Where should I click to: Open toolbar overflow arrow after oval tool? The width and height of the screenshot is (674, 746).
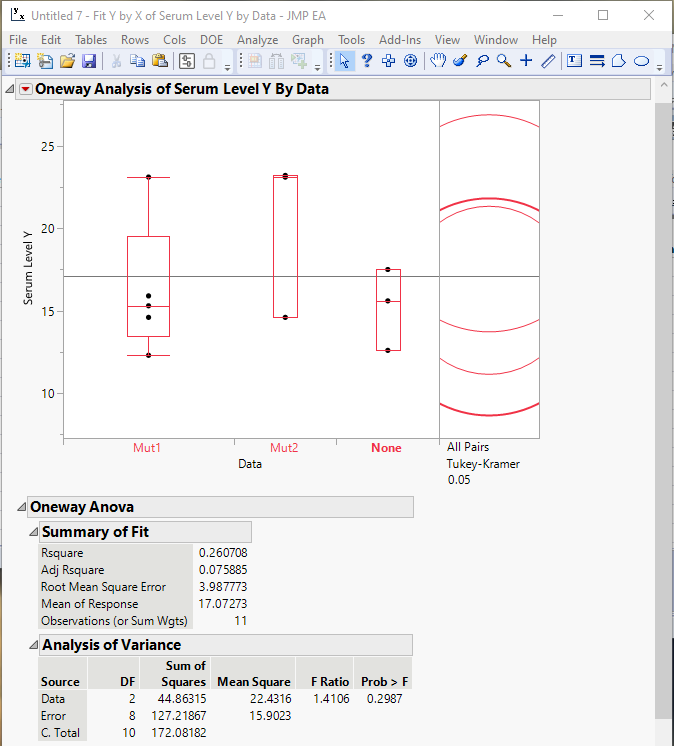click(x=659, y=68)
